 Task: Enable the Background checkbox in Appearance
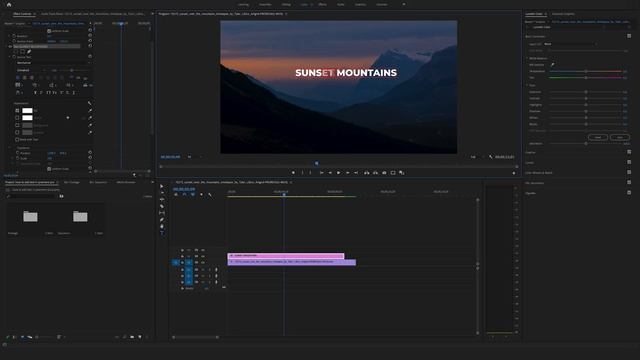17,125
